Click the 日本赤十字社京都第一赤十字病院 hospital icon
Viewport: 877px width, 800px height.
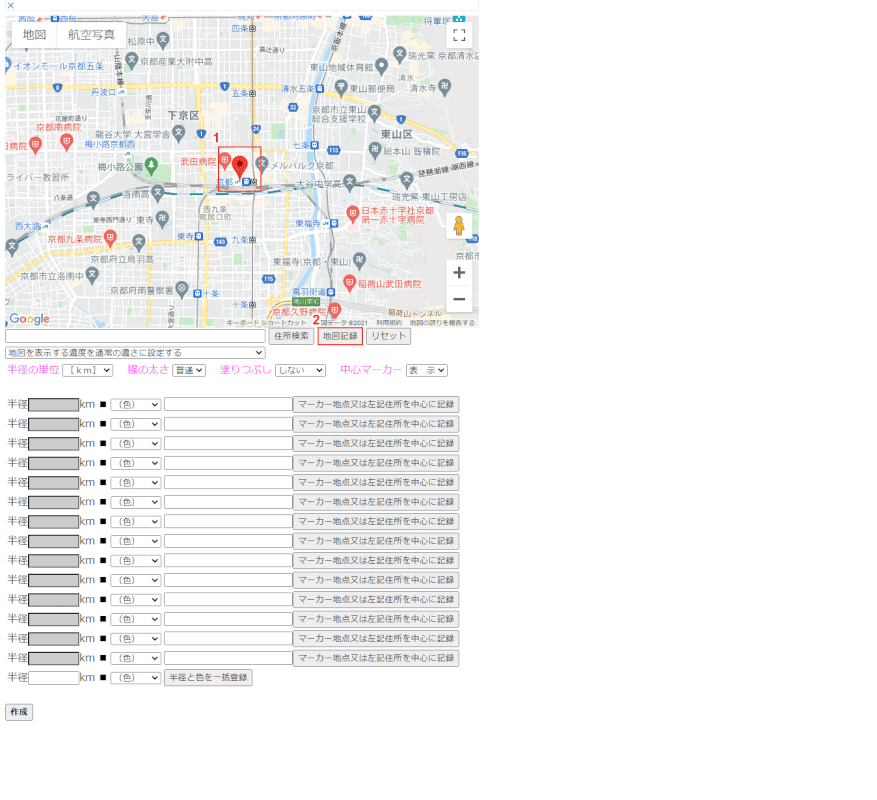pyautogui.click(x=352, y=213)
